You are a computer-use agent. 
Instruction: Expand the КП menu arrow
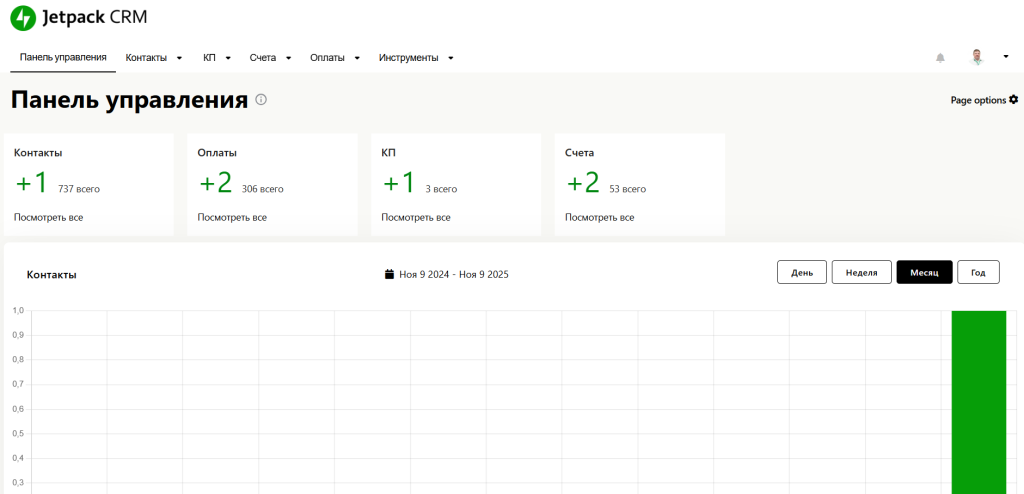tap(229, 58)
